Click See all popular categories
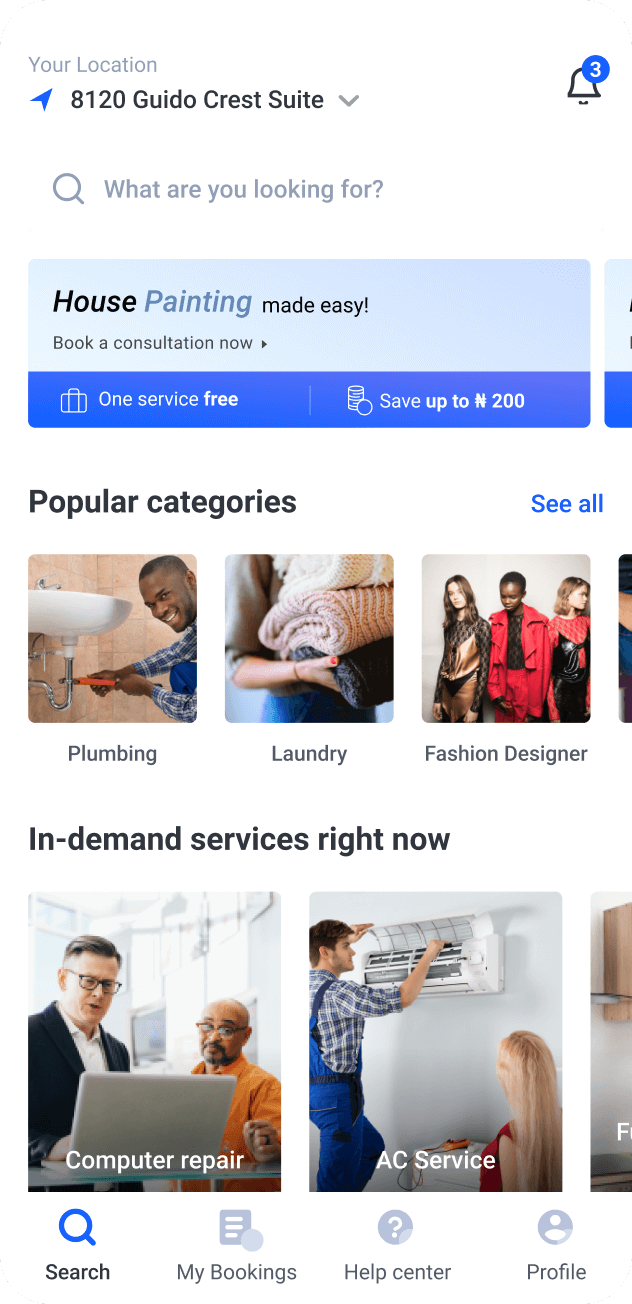The width and height of the screenshot is (632, 1304). (567, 503)
